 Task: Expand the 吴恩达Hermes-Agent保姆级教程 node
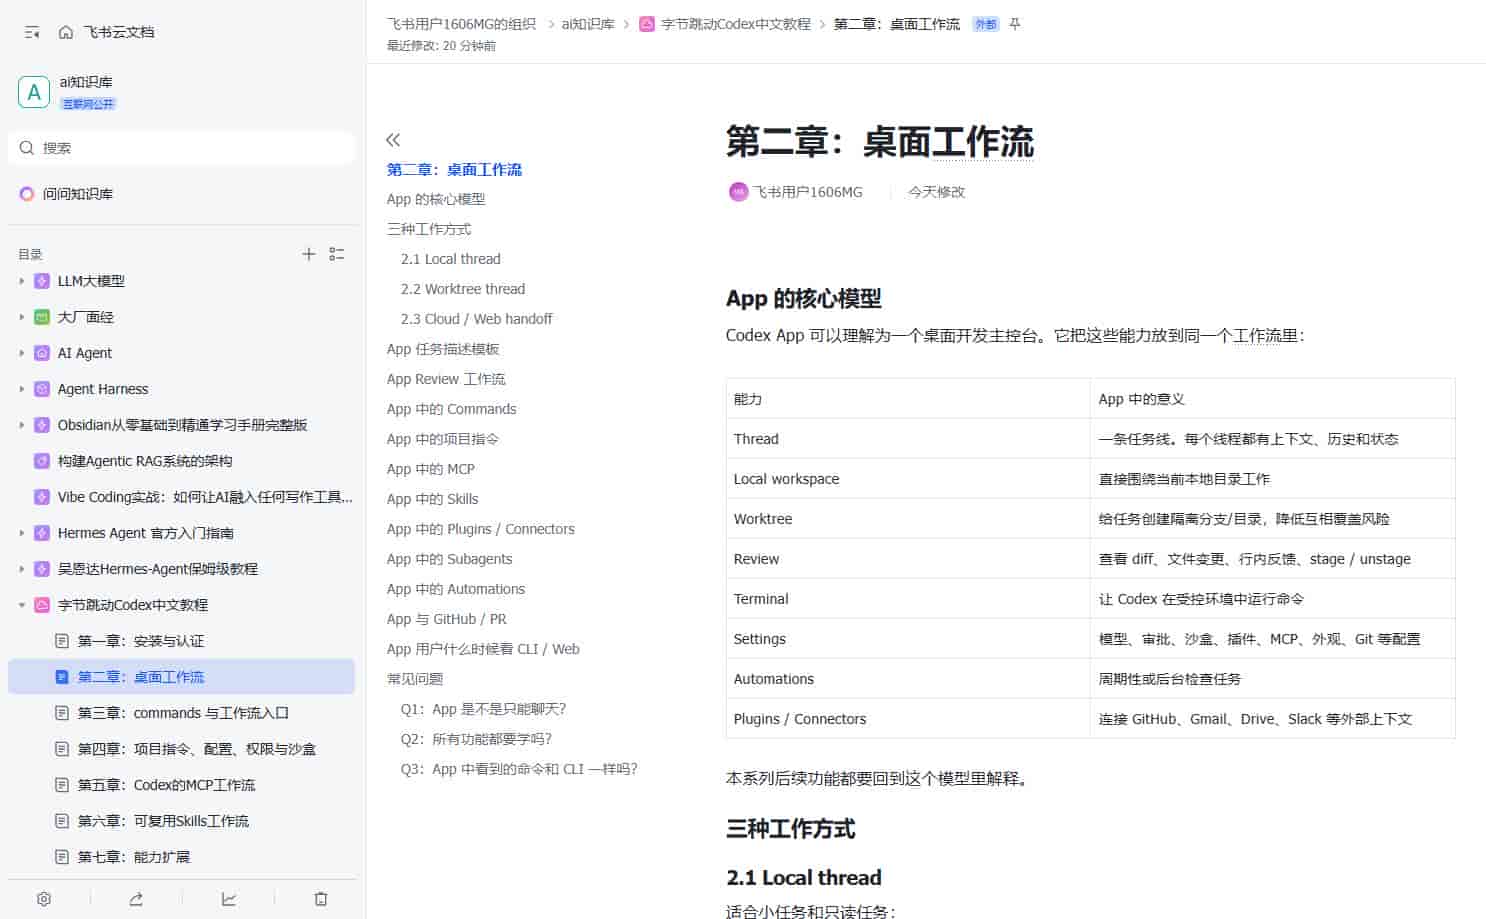click(x=22, y=569)
